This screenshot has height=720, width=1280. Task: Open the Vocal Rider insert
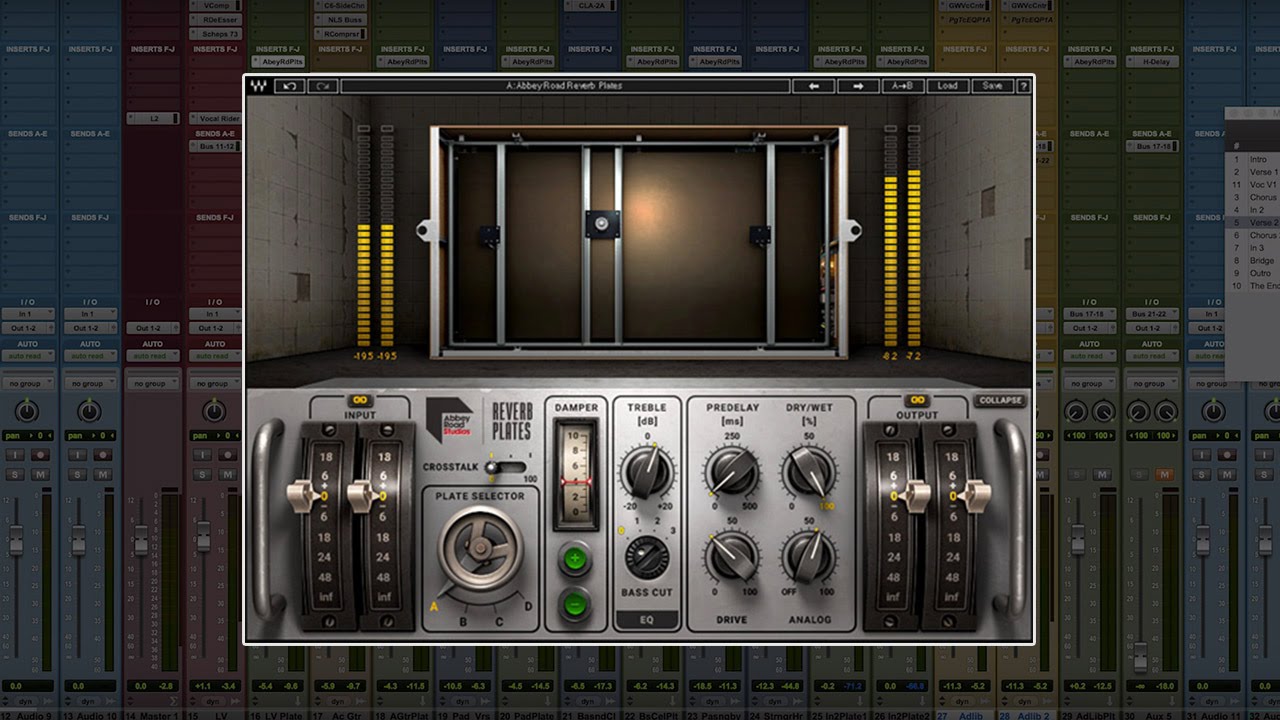216,118
